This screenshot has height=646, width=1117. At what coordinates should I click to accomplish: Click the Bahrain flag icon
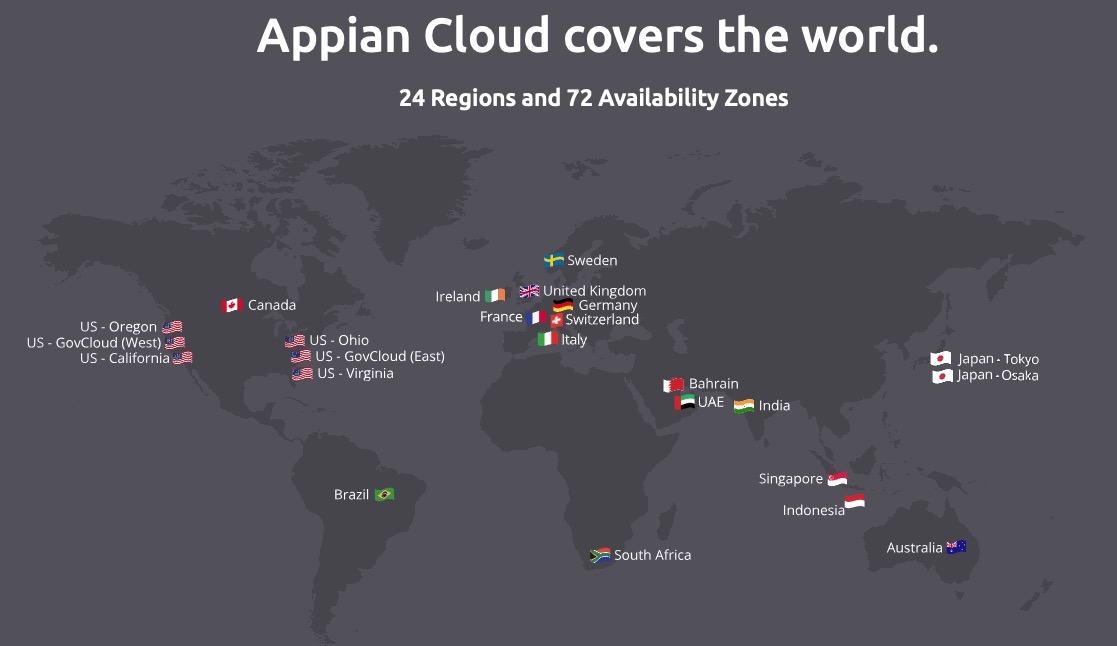(x=673, y=385)
